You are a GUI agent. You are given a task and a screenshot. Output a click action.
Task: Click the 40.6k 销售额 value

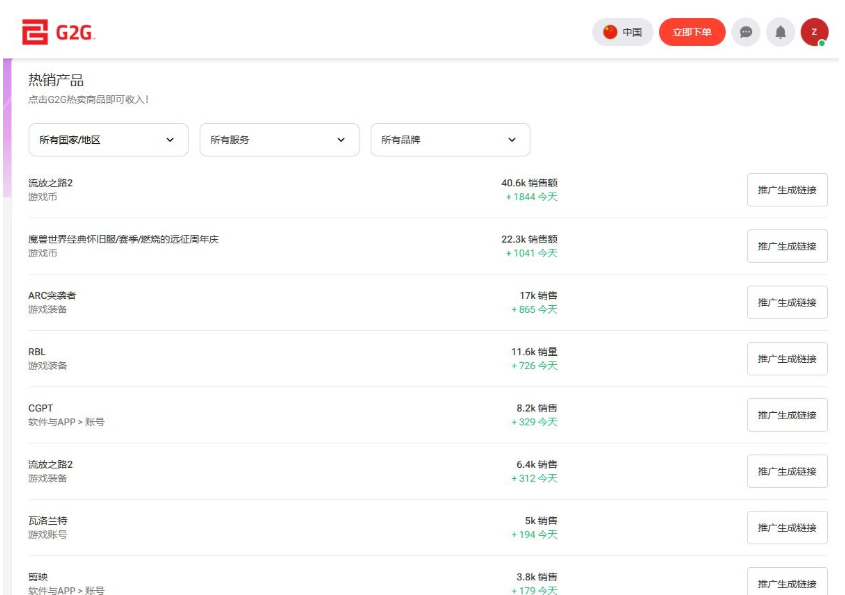click(x=529, y=183)
